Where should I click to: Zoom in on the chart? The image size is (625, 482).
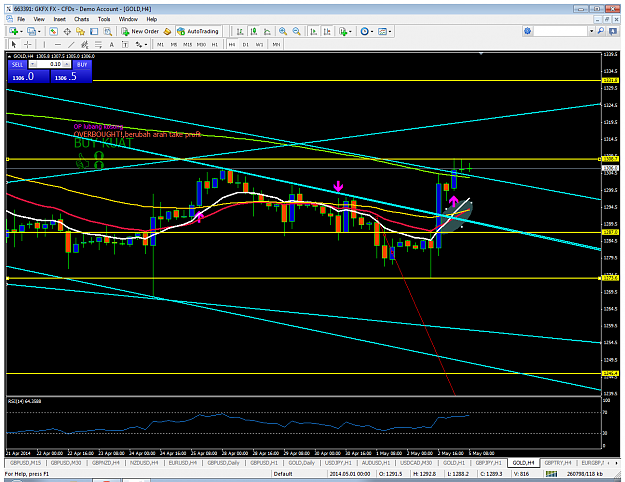pos(283,31)
